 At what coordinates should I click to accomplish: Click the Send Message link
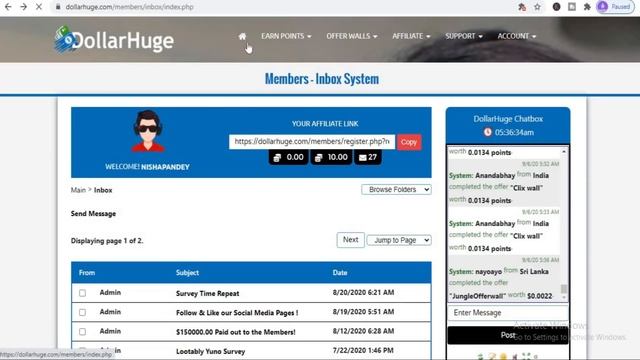(93, 214)
